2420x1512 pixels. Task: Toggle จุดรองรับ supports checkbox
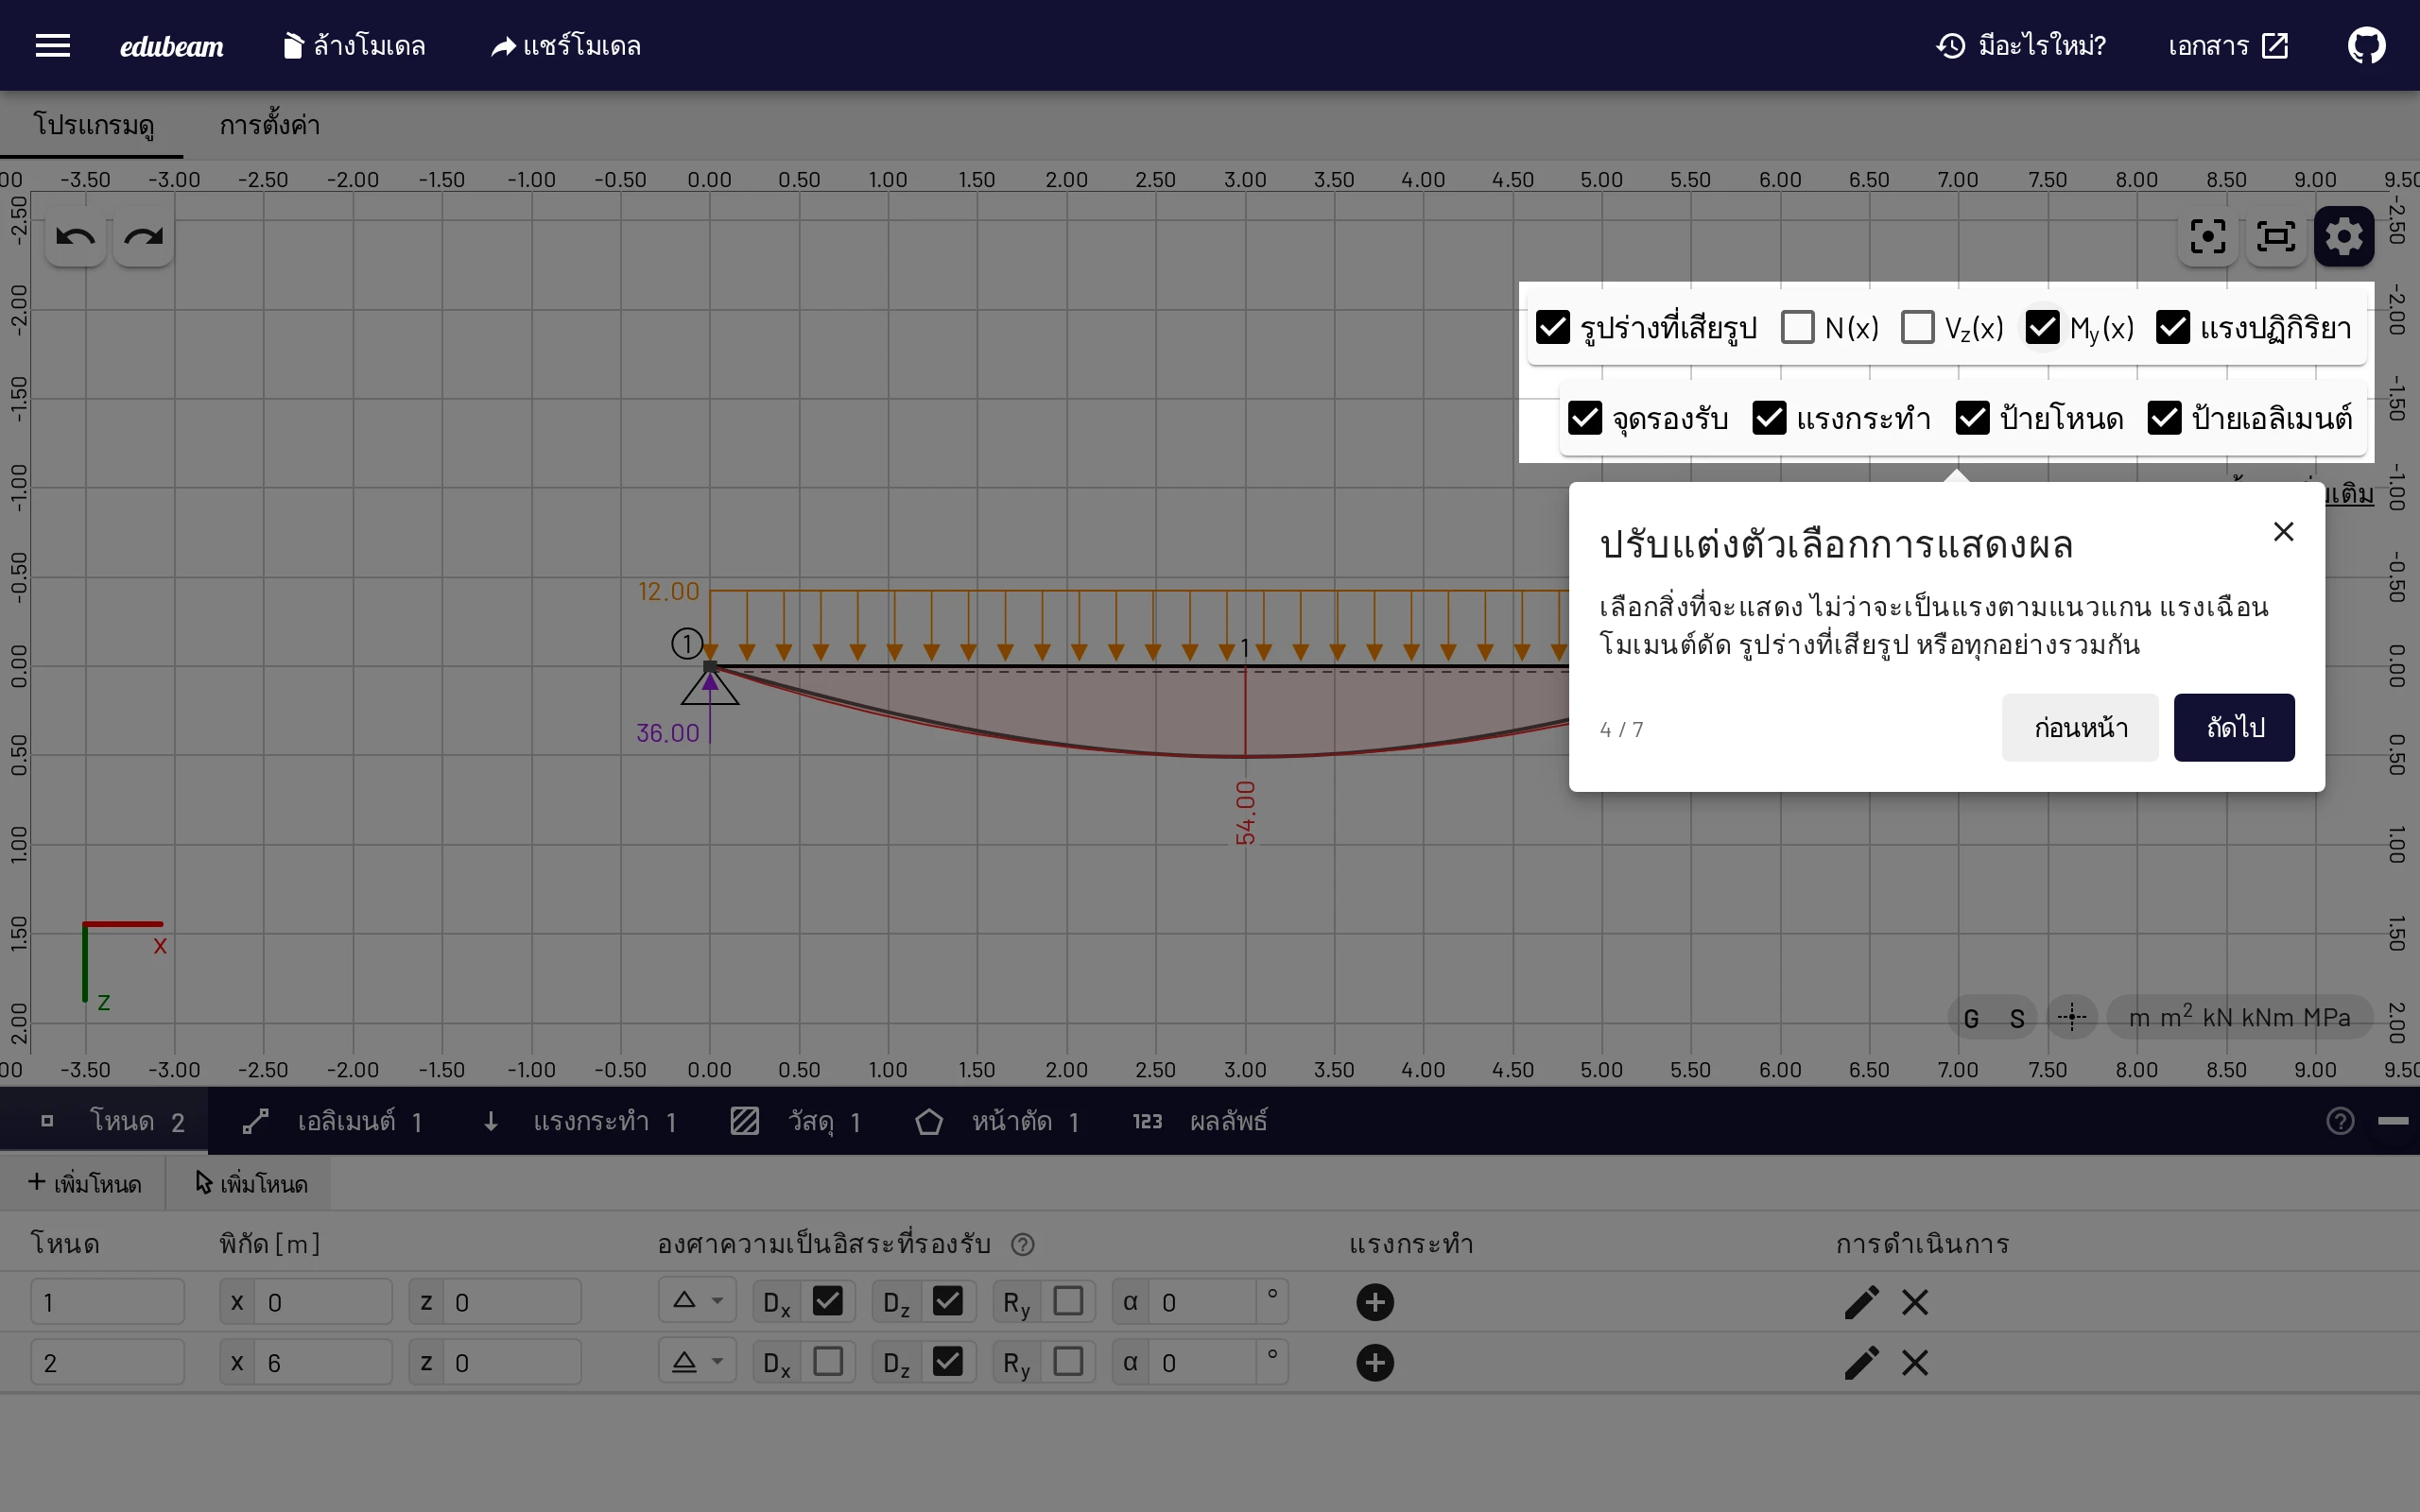(1585, 418)
